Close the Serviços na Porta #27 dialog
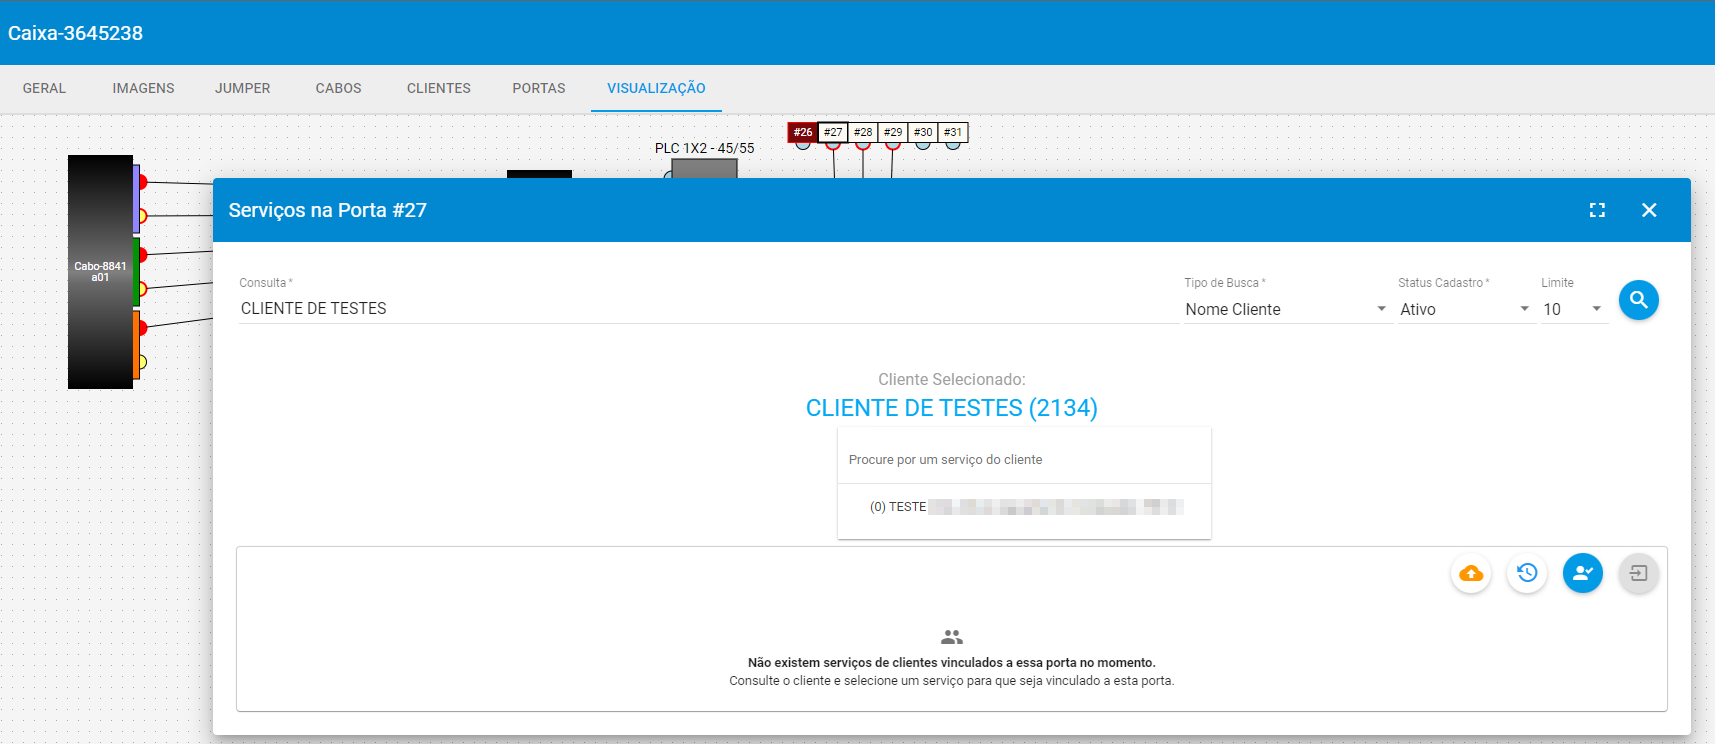Viewport: 1715px width, 744px height. coord(1649,210)
